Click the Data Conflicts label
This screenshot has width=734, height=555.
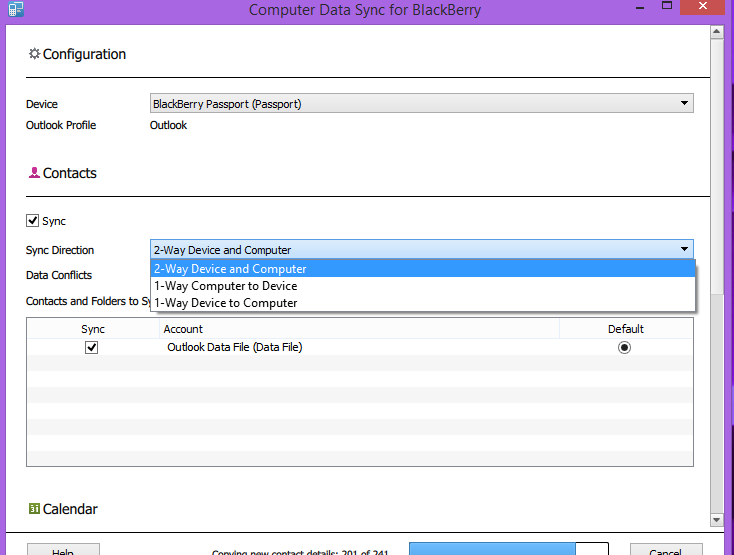[x=59, y=275]
